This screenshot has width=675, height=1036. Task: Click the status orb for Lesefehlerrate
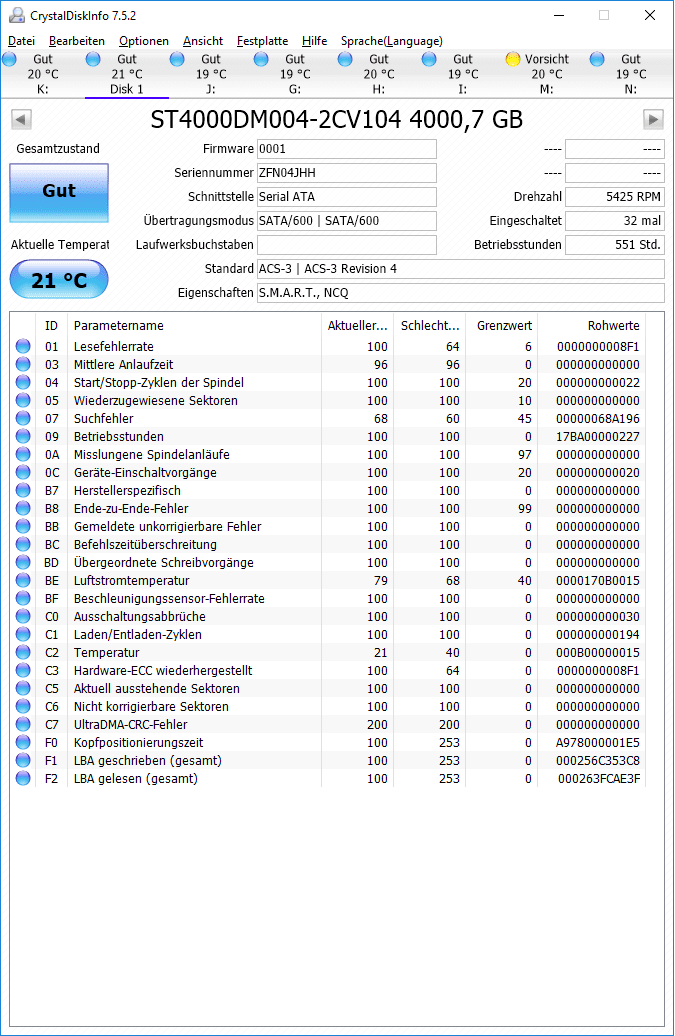[23, 346]
